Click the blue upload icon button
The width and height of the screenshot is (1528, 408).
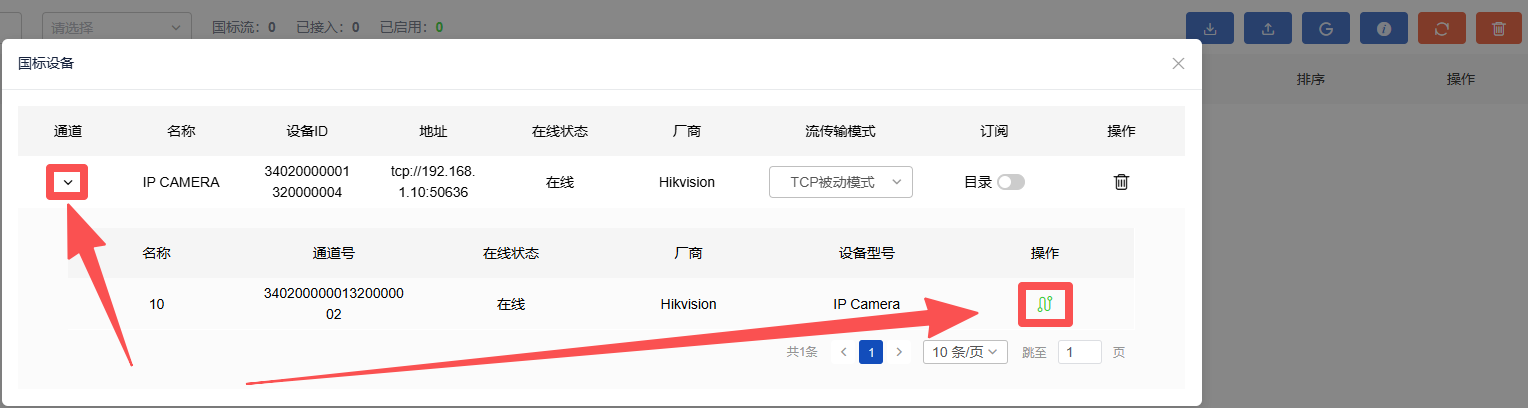1268,28
